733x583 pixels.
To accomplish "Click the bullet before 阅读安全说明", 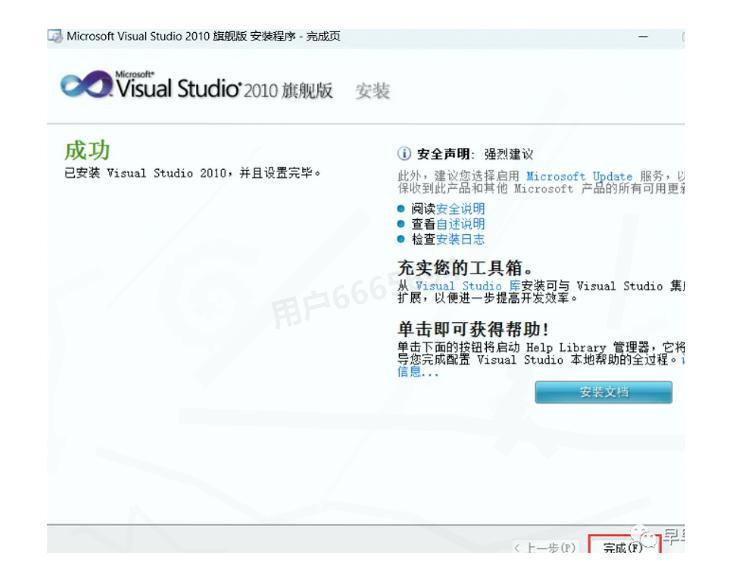I will [x=402, y=210].
